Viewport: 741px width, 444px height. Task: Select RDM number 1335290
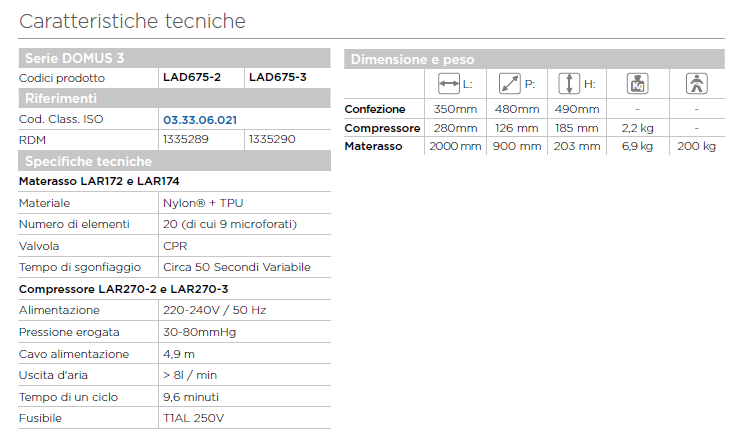tap(272, 139)
